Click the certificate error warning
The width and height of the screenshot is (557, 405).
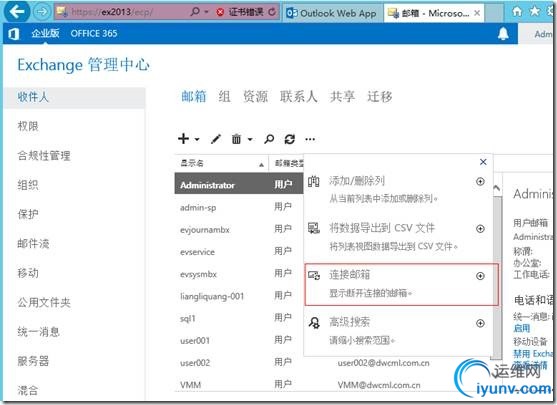point(239,12)
